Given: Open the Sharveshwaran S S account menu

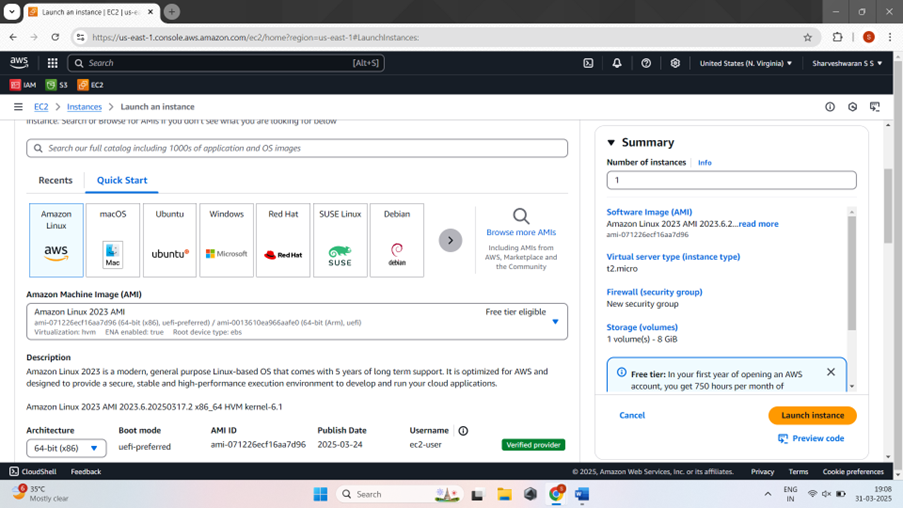Looking at the screenshot, I should click(x=847, y=63).
